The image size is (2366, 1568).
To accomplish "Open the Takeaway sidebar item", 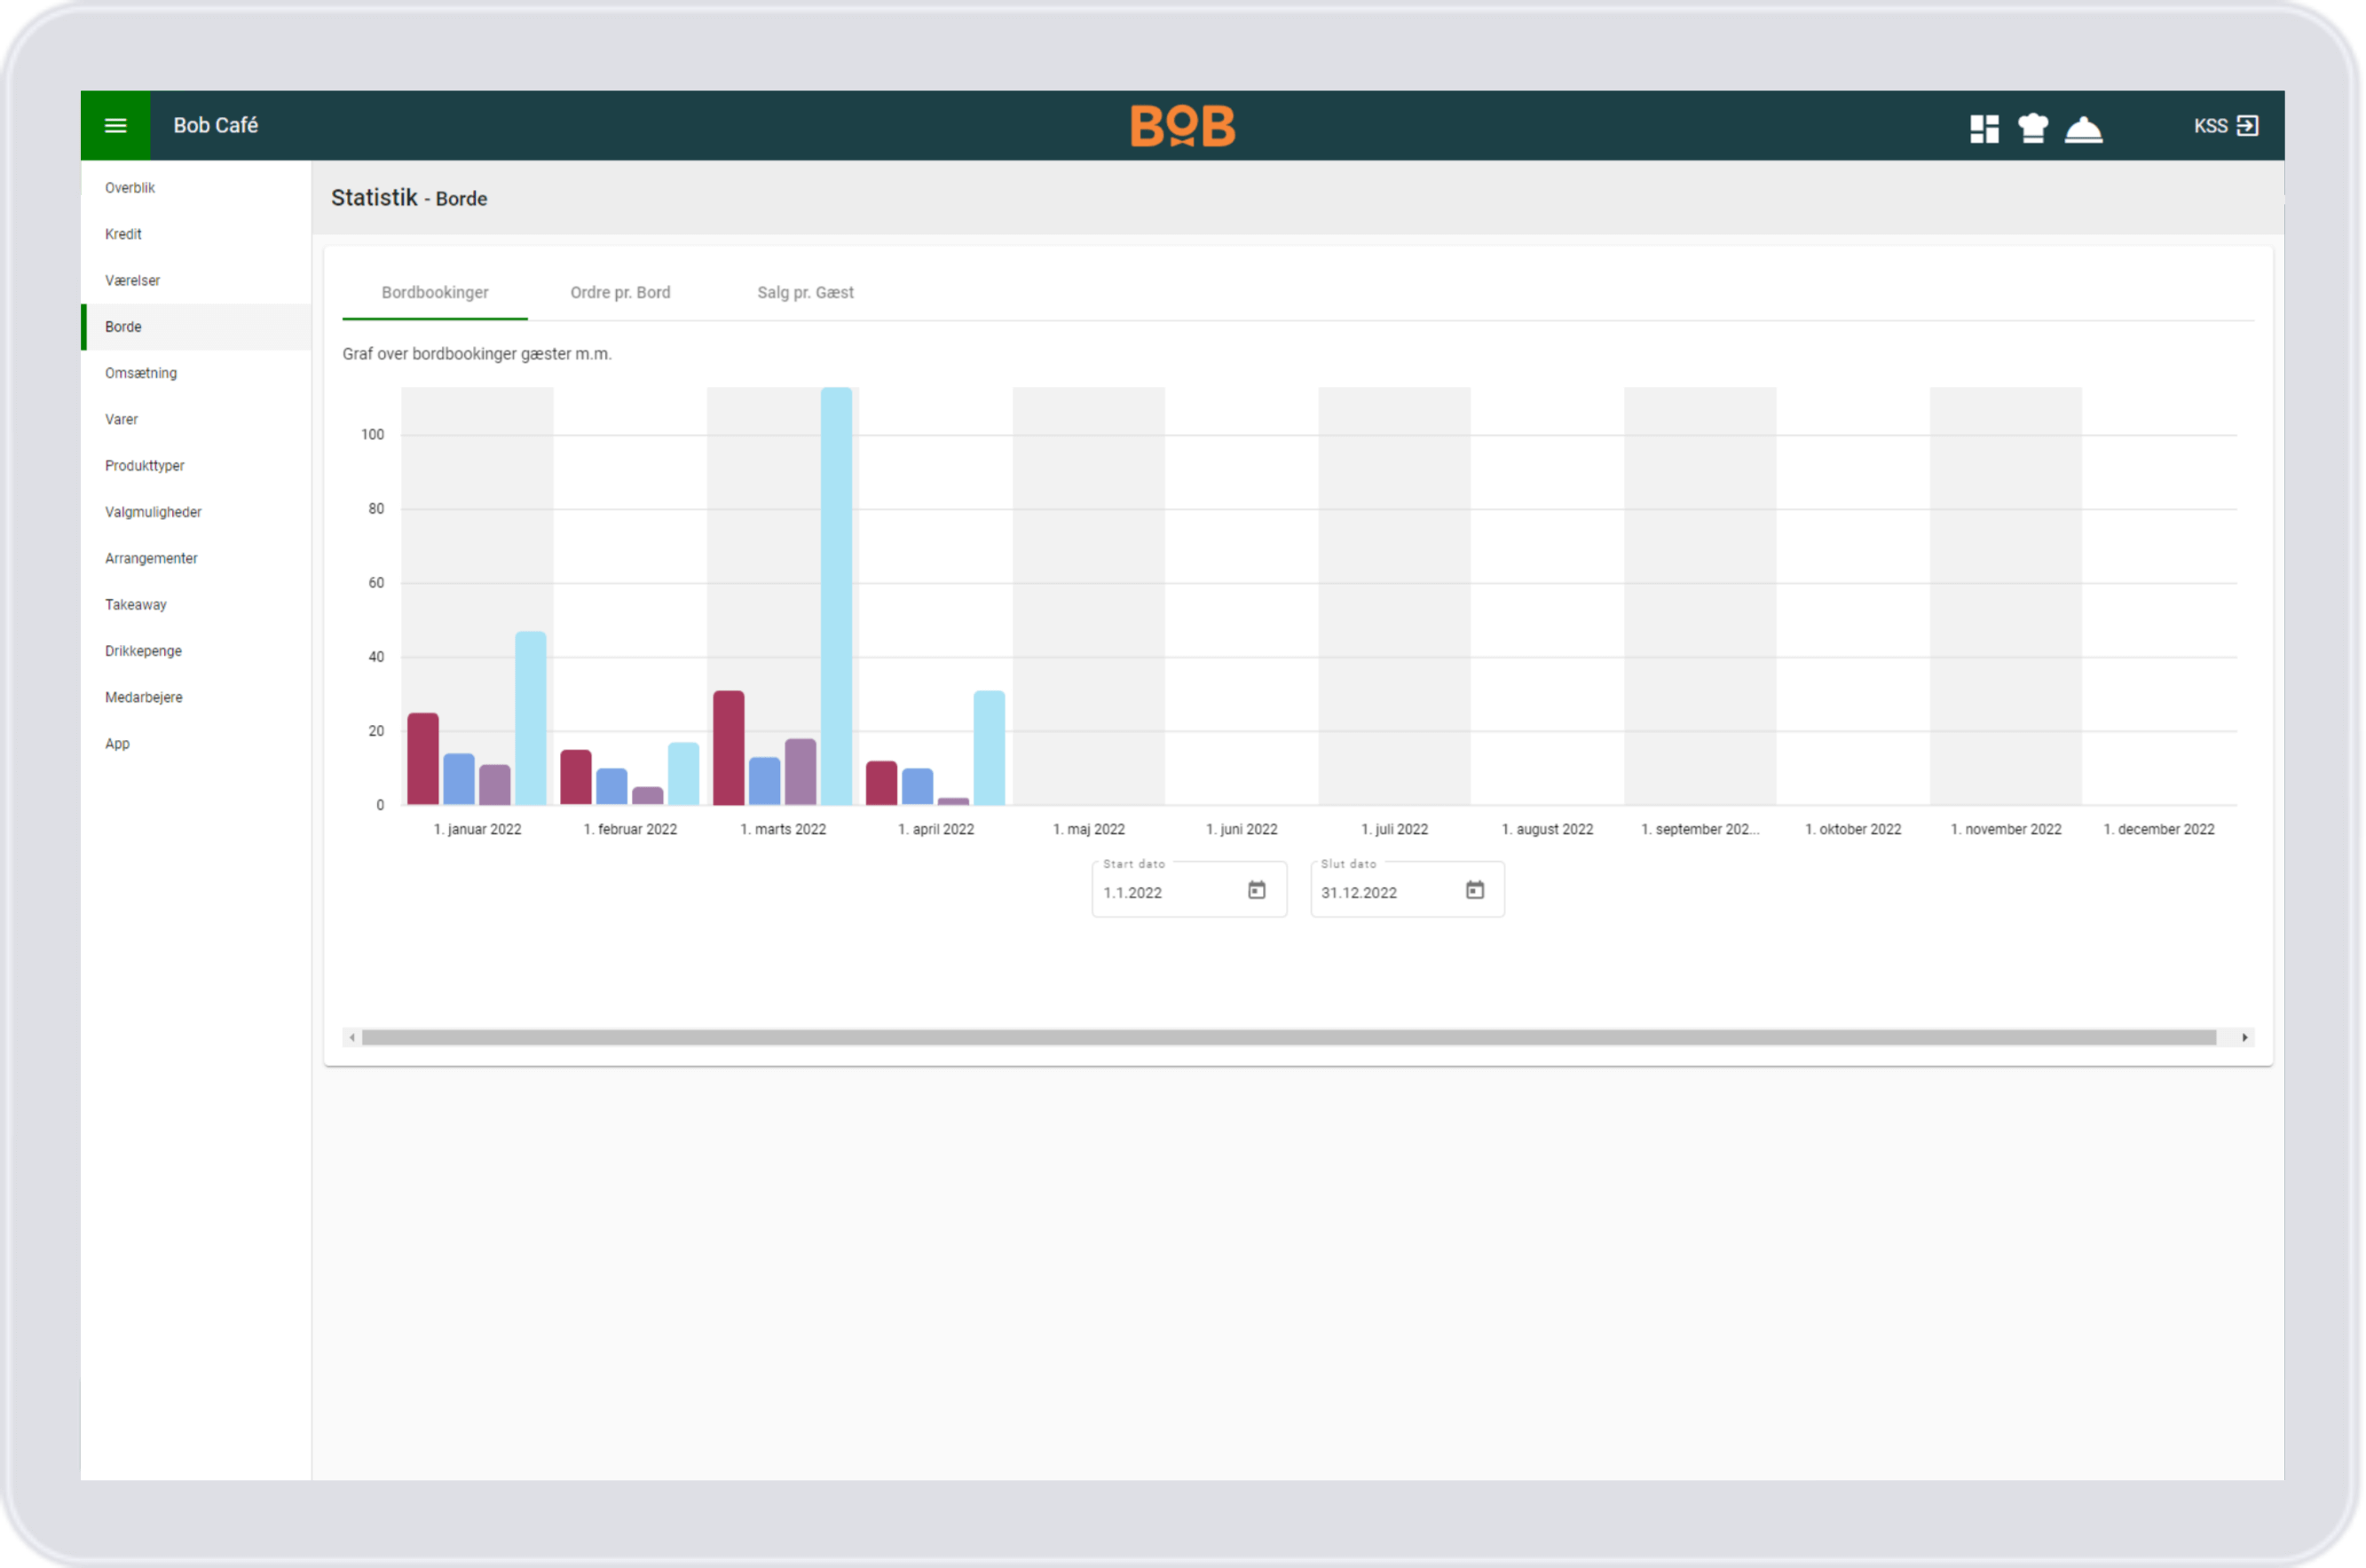I will (136, 605).
